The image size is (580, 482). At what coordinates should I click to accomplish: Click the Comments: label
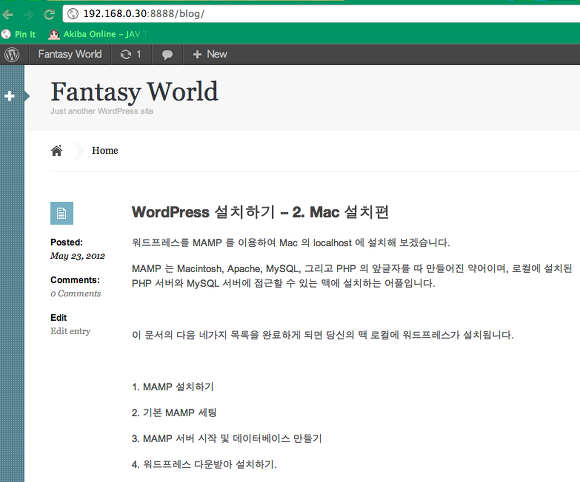(x=75, y=280)
